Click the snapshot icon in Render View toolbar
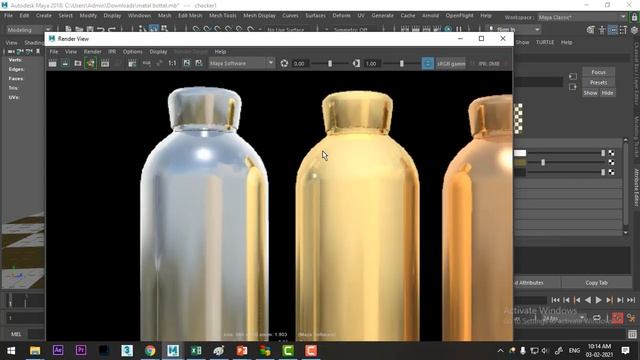Image resolution: width=640 pixels, height=360 pixels. click(78, 63)
